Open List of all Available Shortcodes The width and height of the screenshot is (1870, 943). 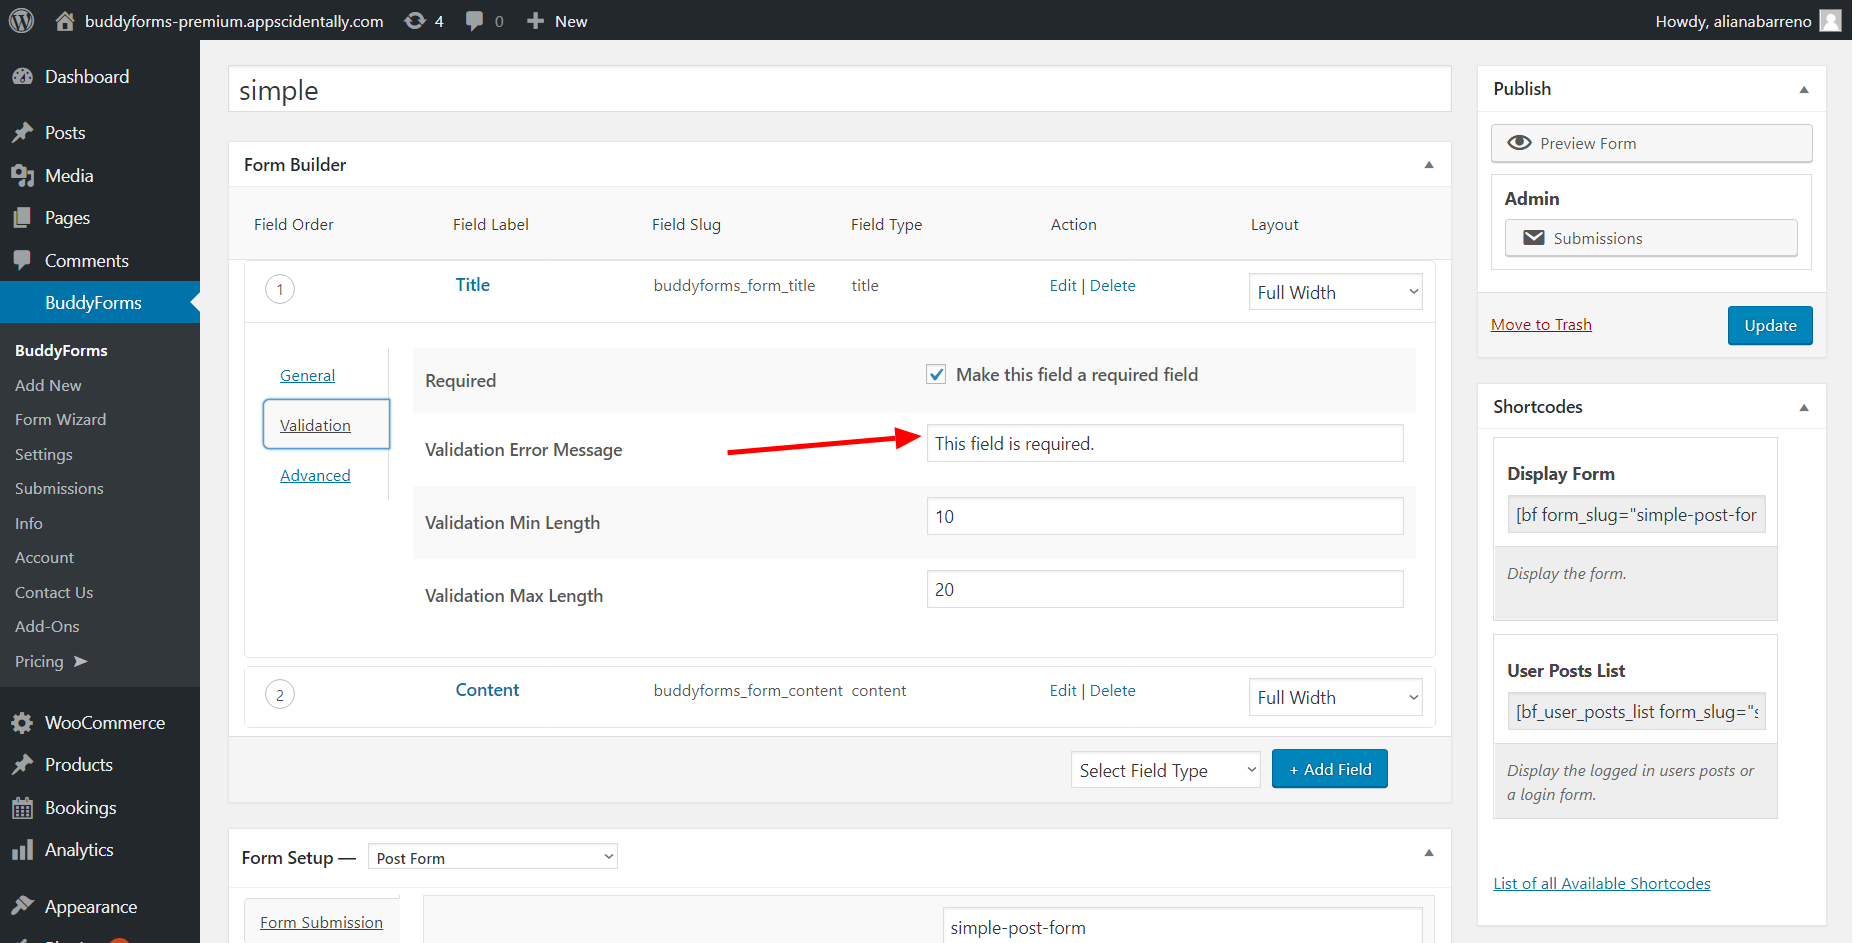[1601, 882]
